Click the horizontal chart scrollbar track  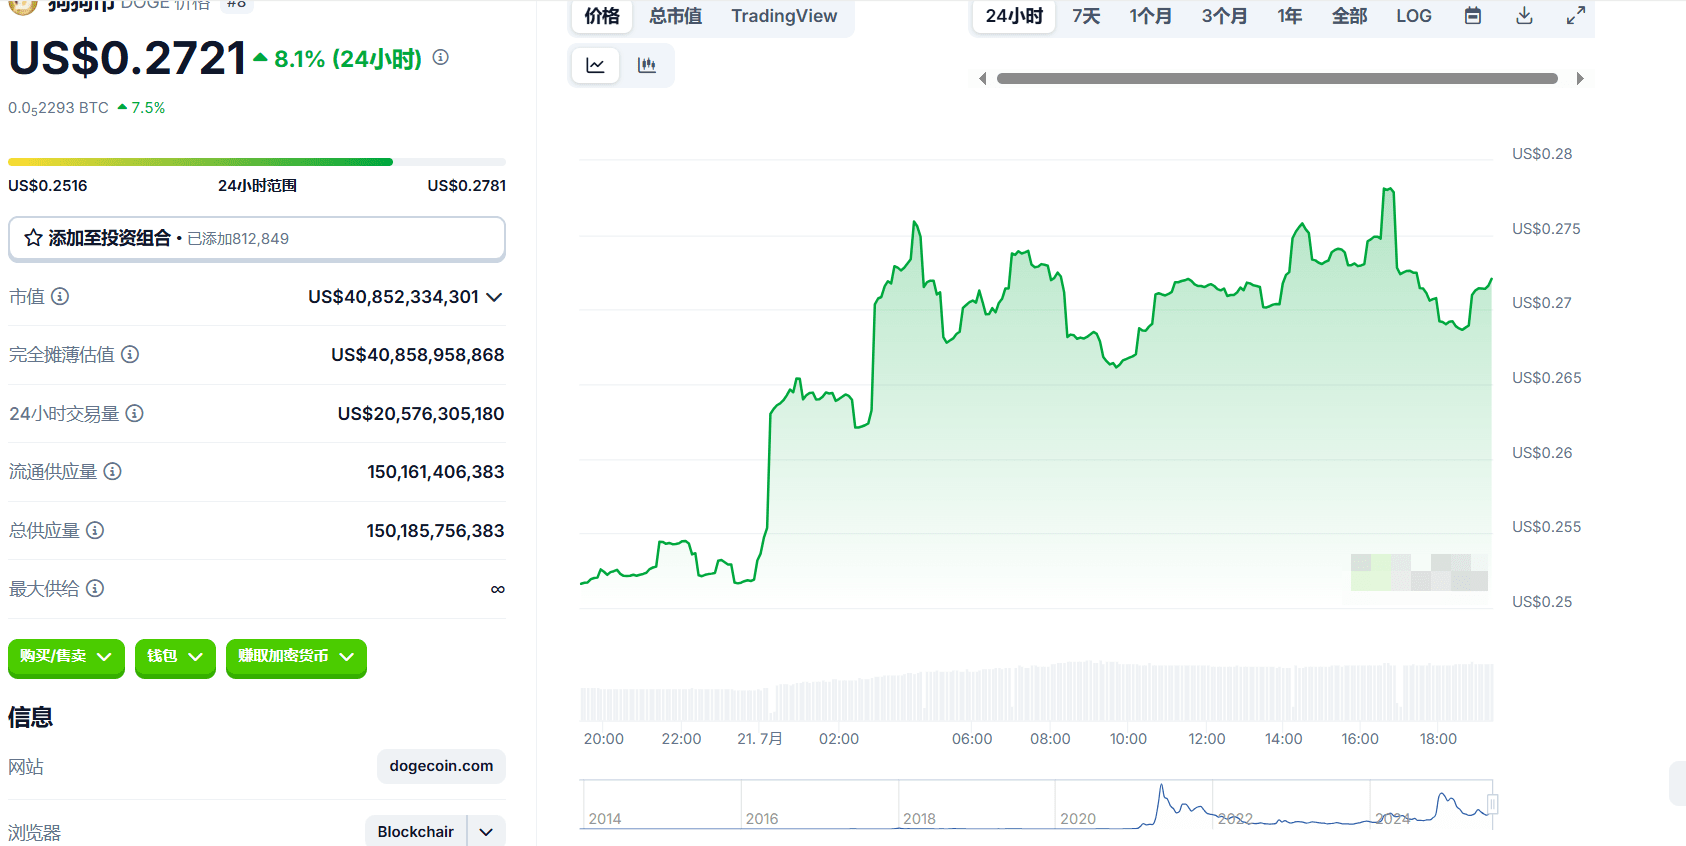(x=1277, y=78)
